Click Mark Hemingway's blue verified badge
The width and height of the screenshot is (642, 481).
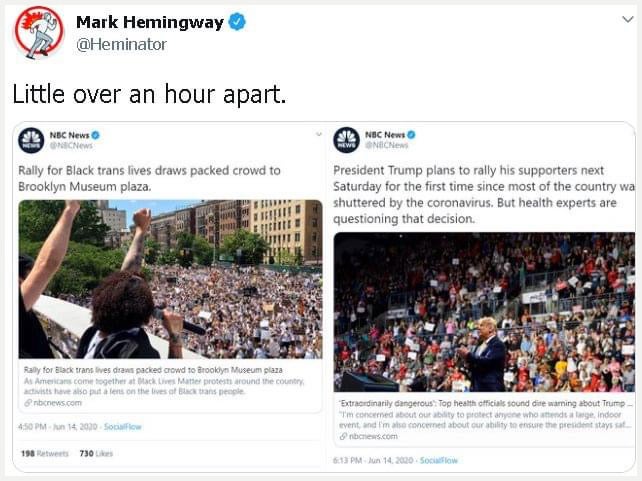[237, 22]
